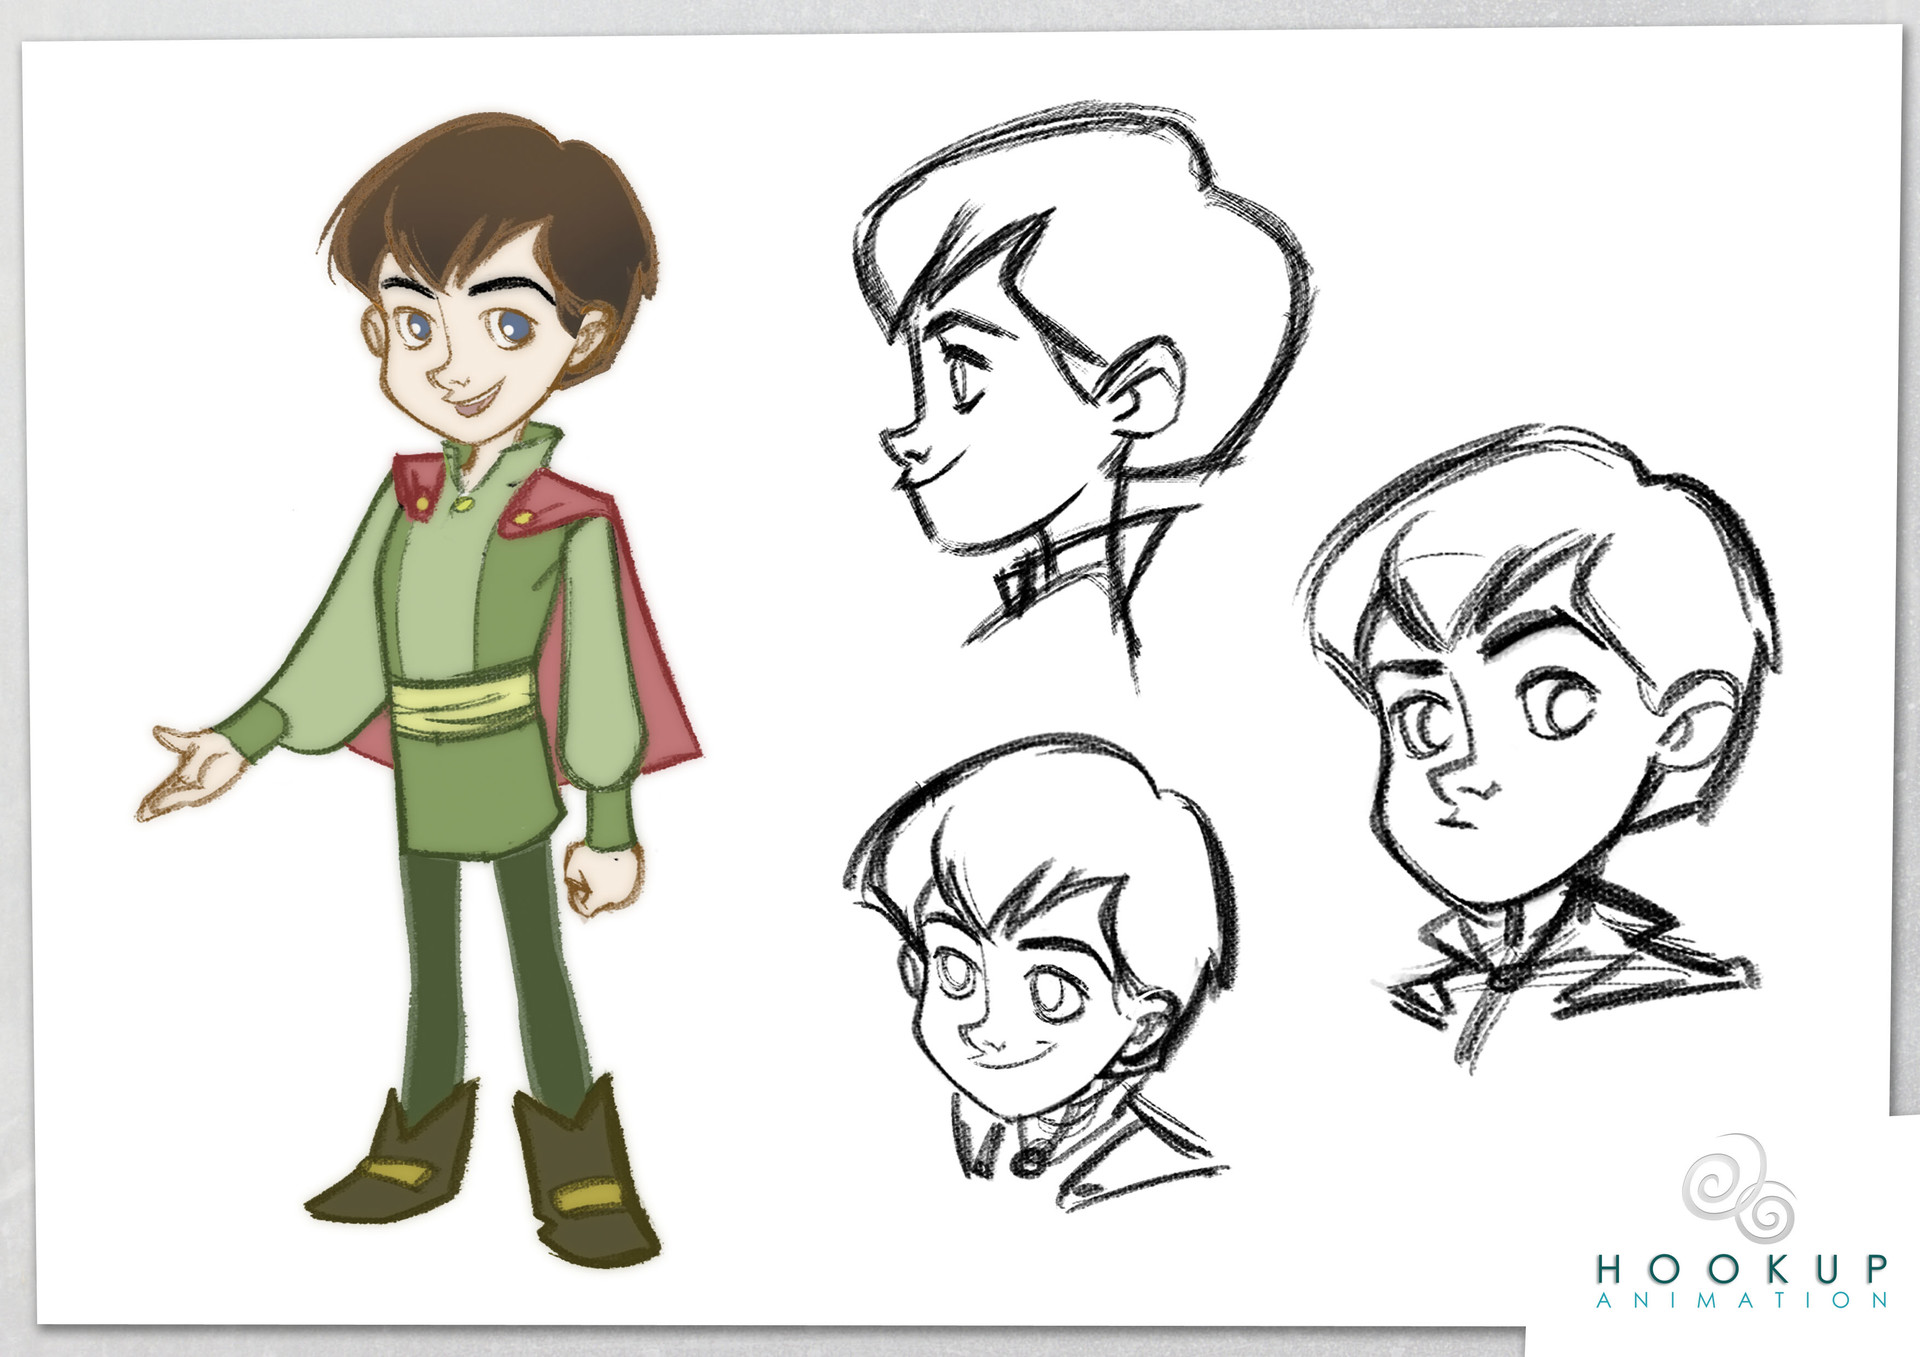Click the full-body colored prince character illustration

point(420,690)
